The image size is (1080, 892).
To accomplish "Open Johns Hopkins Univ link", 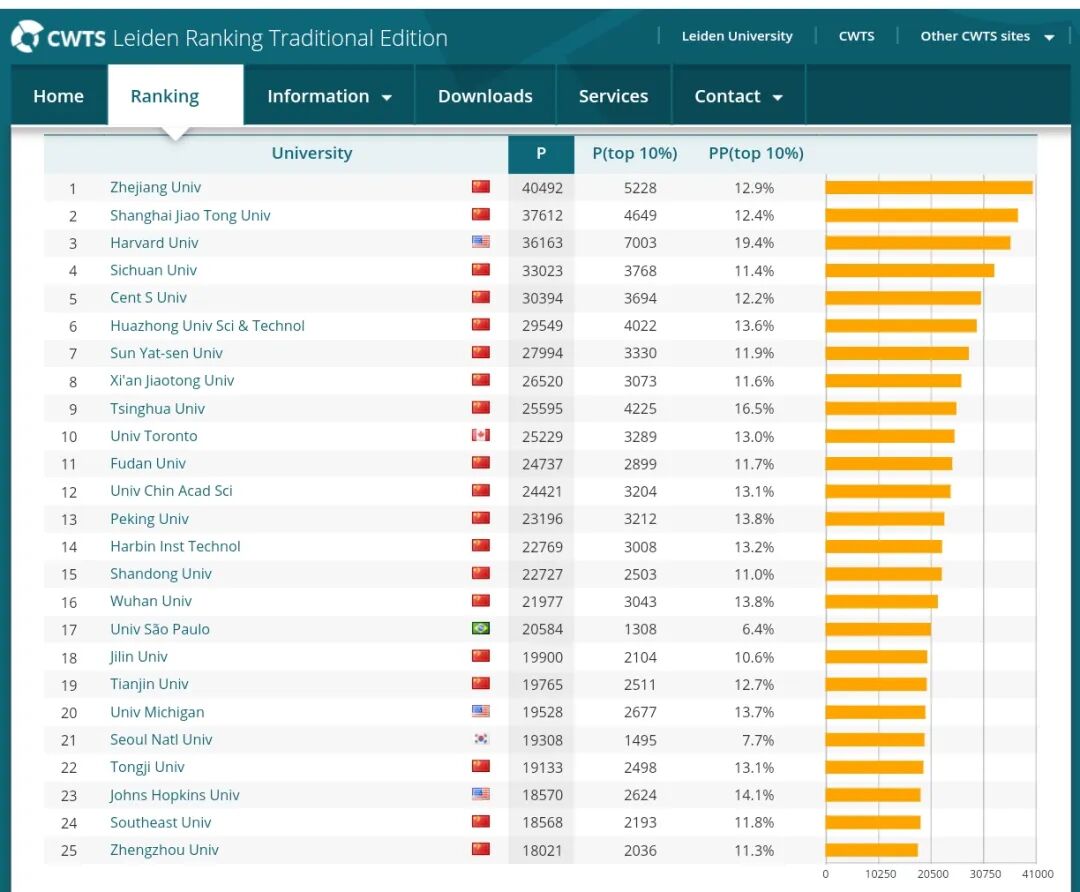I will [174, 795].
